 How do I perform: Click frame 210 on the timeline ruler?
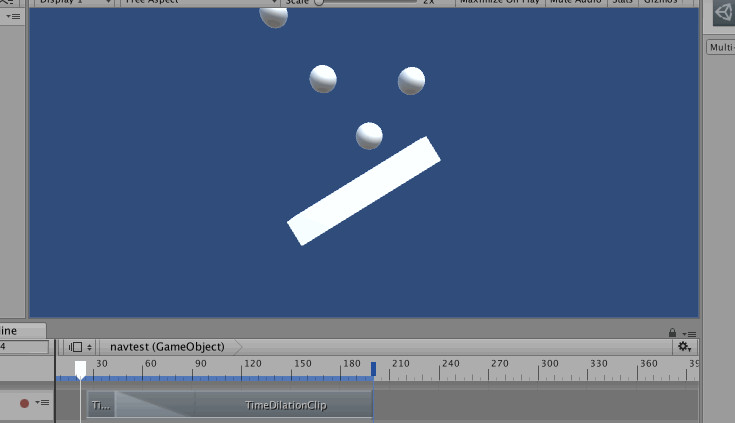click(x=401, y=363)
